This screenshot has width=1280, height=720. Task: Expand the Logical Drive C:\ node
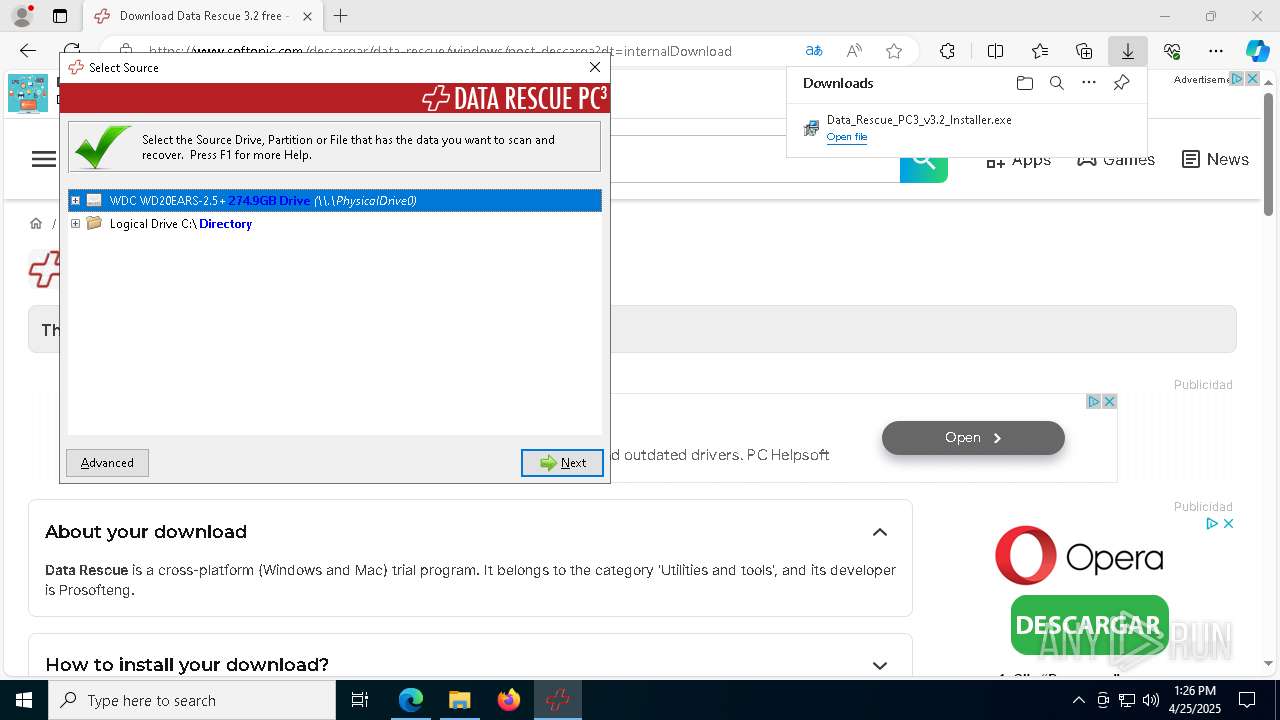pos(75,224)
